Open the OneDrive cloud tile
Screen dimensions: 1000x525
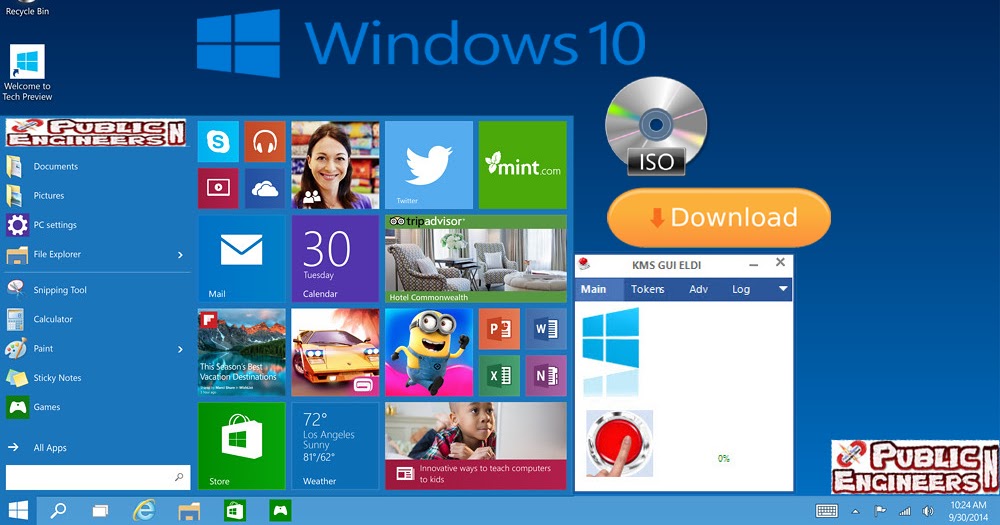265,188
